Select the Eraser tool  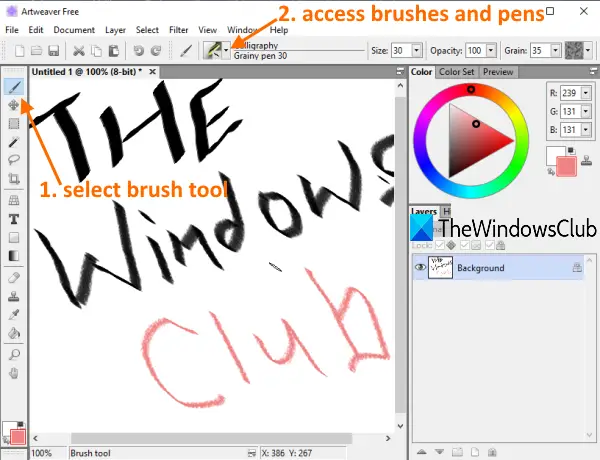[14, 277]
